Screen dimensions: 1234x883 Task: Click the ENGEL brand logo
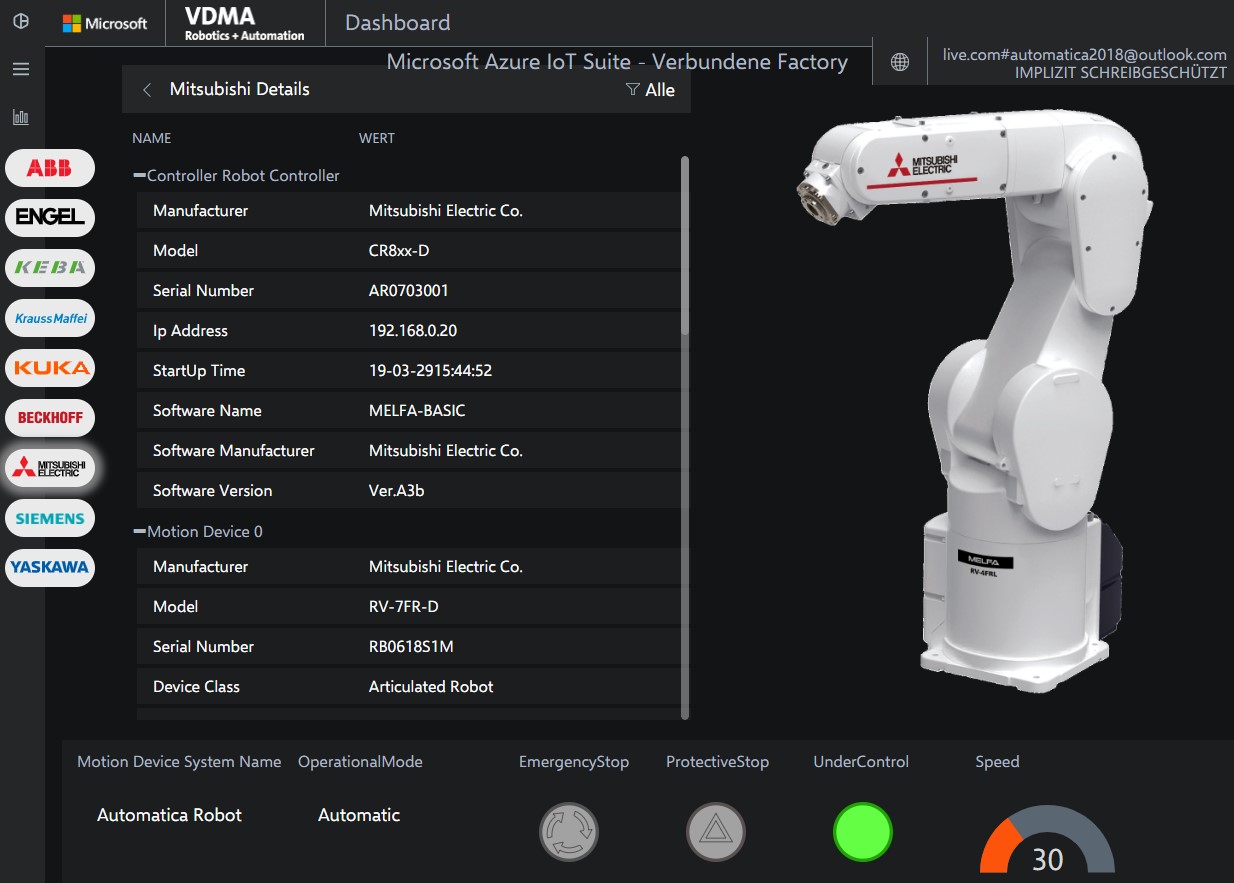pyautogui.click(x=49, y=217)
